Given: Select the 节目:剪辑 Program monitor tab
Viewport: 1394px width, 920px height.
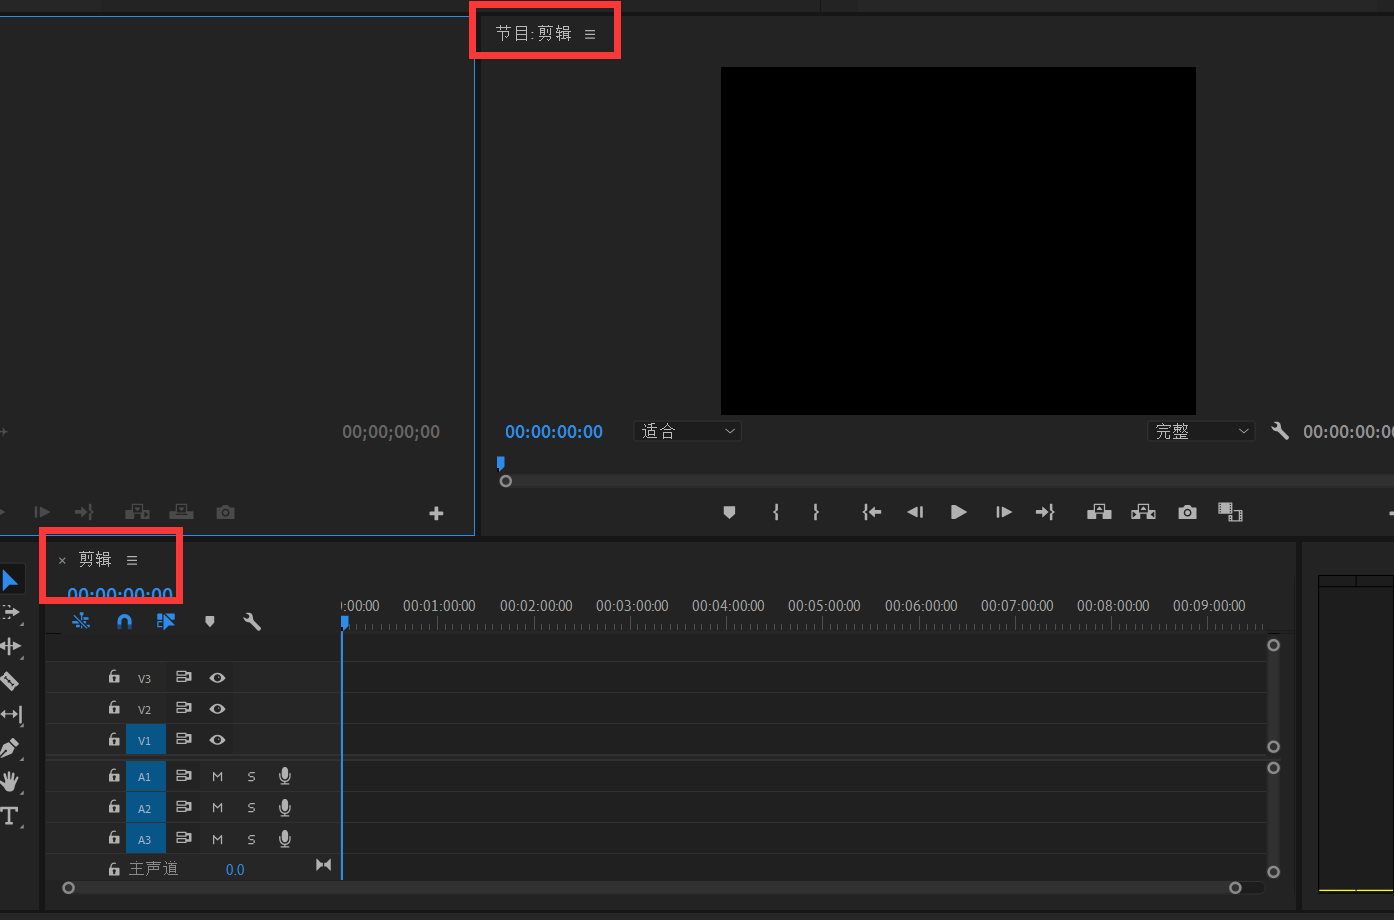Looking at the screenshot, I should tap(534, 33).
